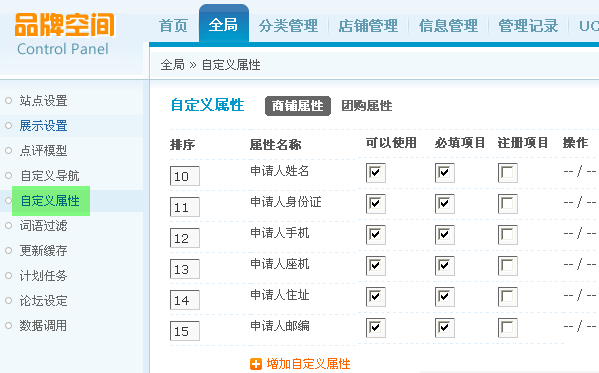The image size is (599, 373).
Task: Toggle 必填项目 for 申请人身份证
Action: coord(445,204)
